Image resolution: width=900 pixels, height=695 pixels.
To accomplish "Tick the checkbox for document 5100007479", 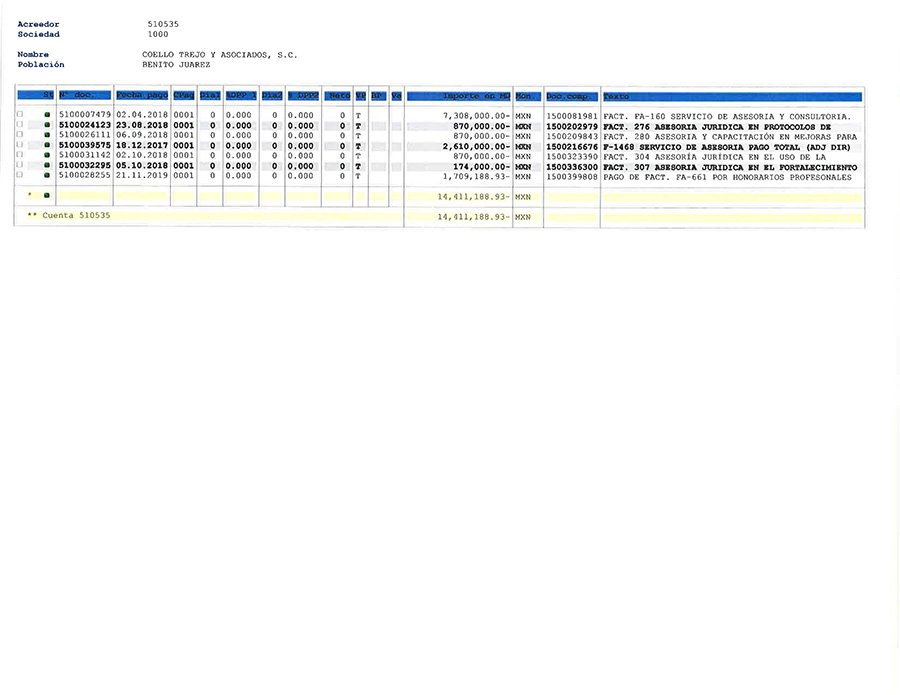I will click(20, 116).
